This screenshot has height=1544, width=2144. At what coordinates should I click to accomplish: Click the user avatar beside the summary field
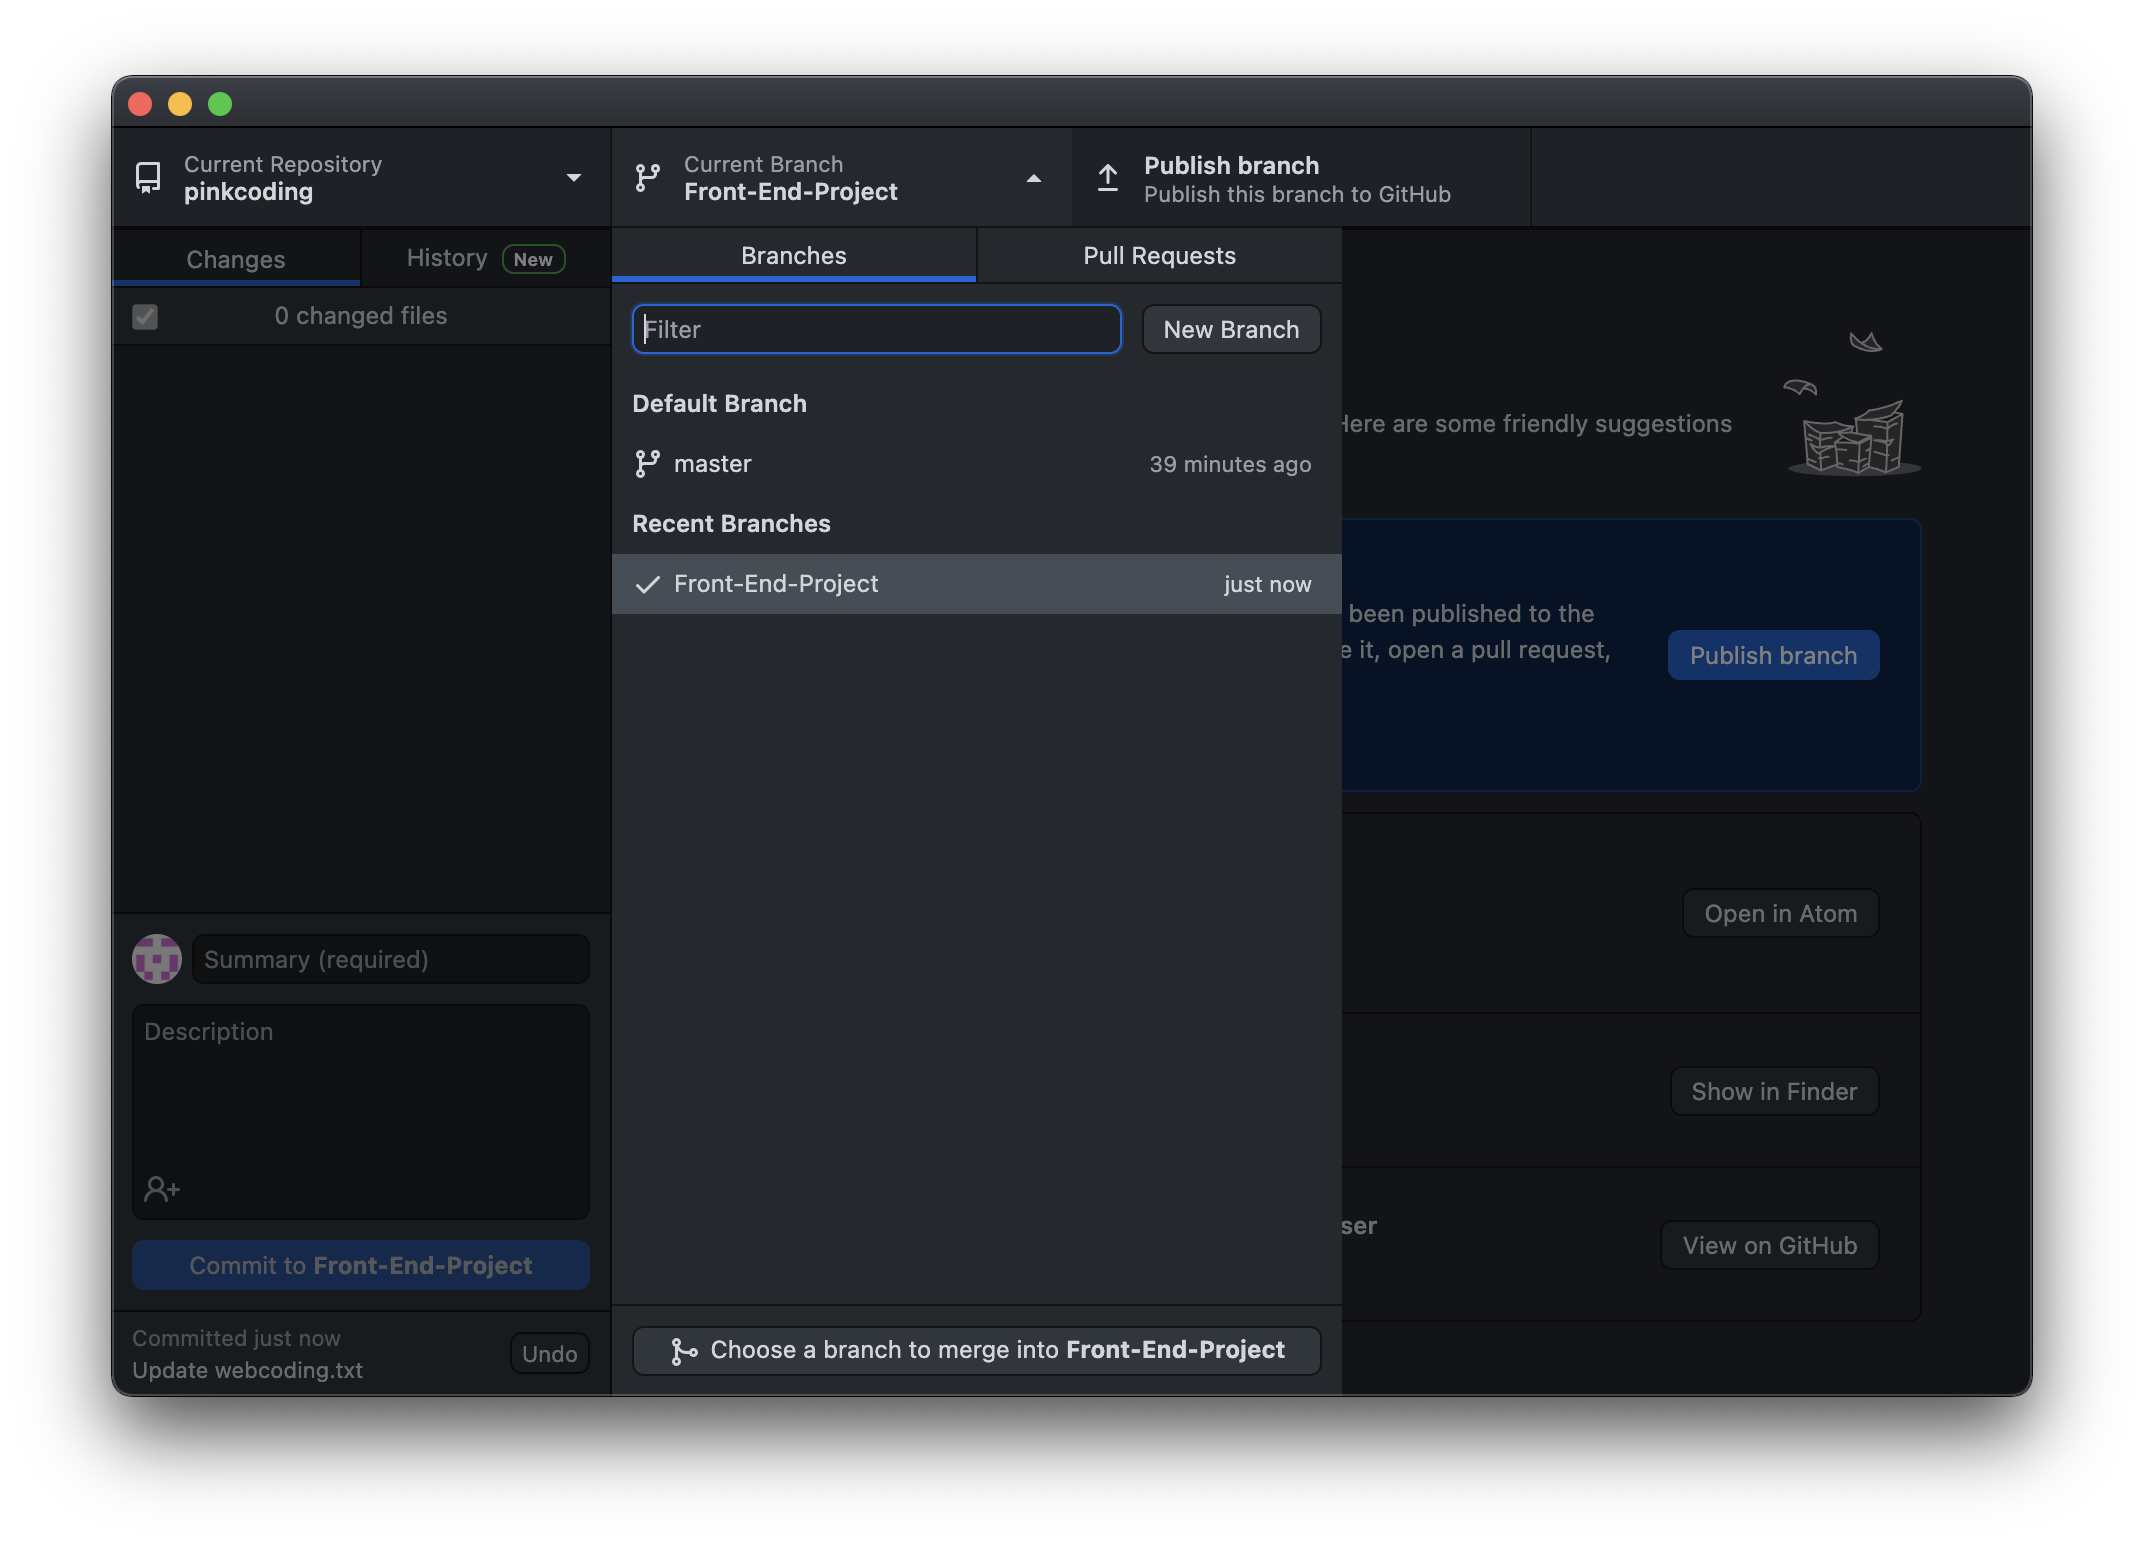pyautogui.click(x=157, y=959)
